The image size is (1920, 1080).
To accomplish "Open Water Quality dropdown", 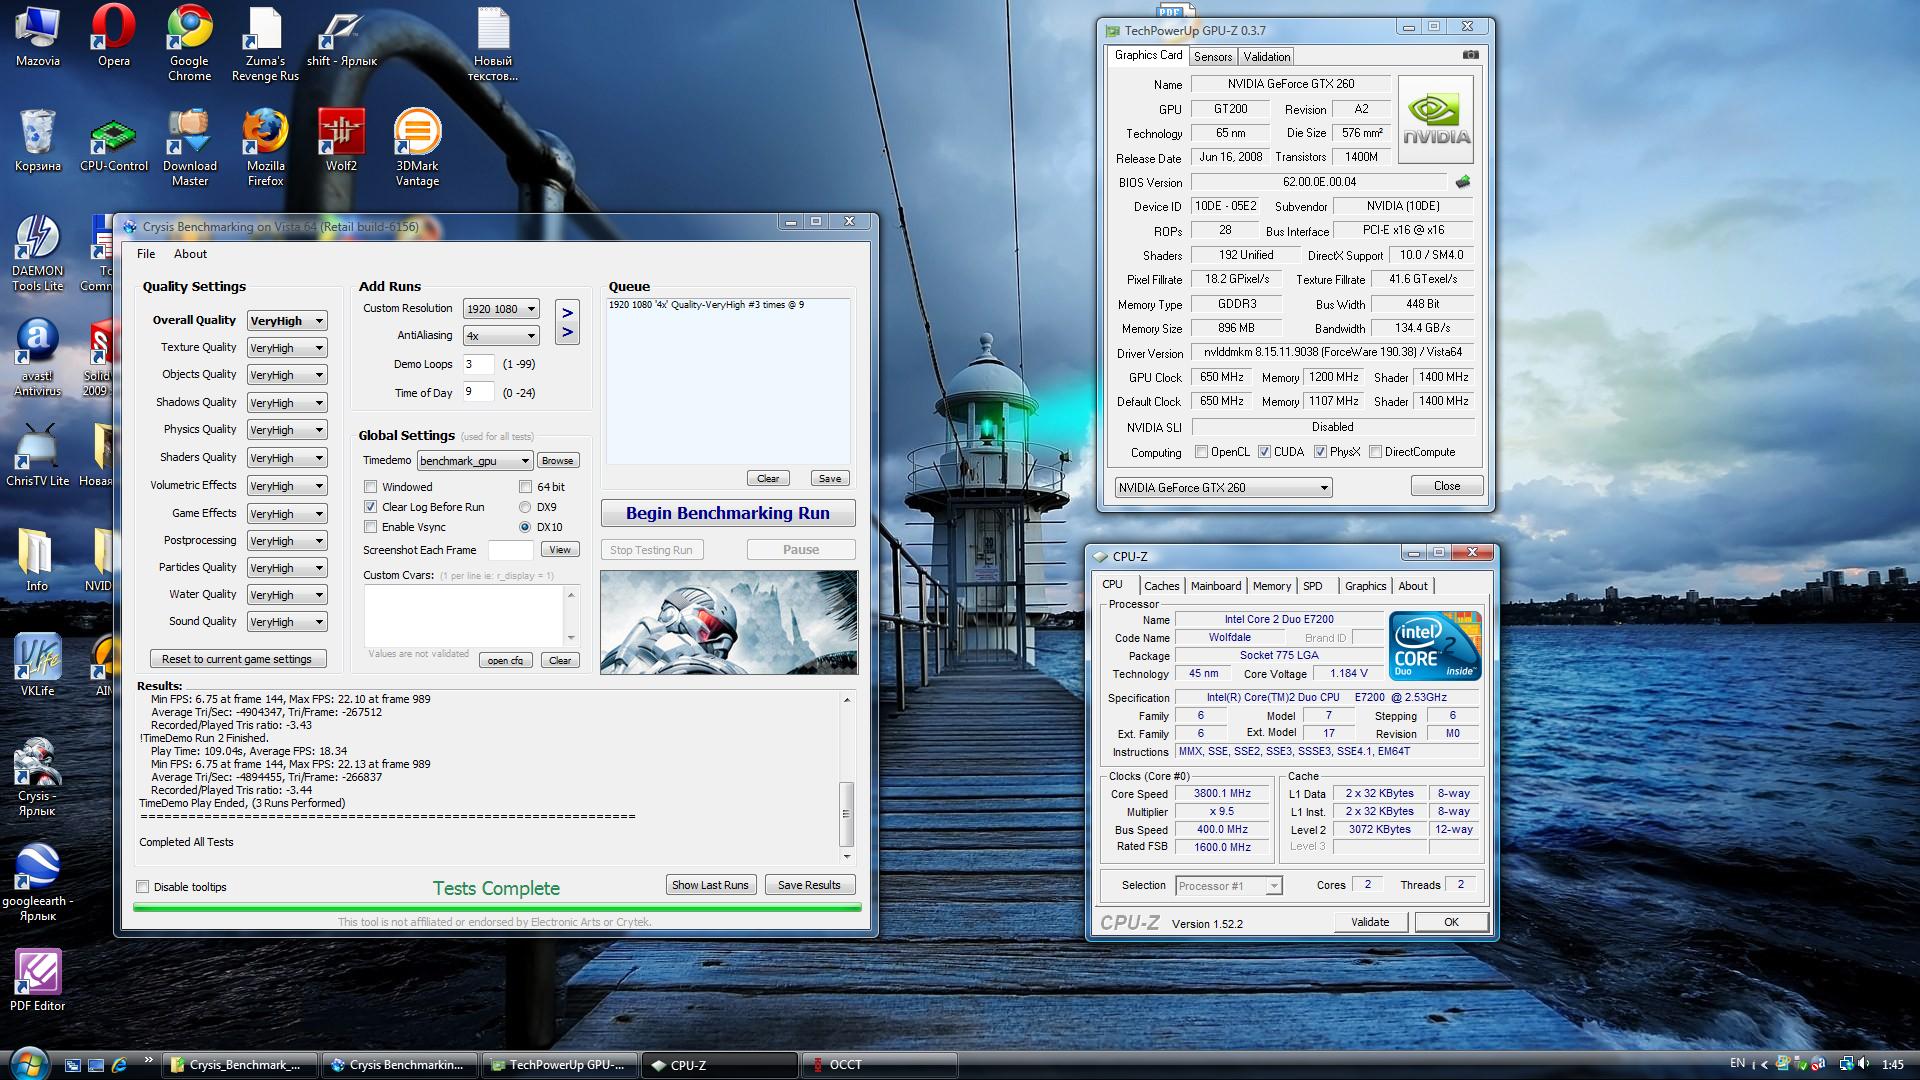I will tap(287, 595).
